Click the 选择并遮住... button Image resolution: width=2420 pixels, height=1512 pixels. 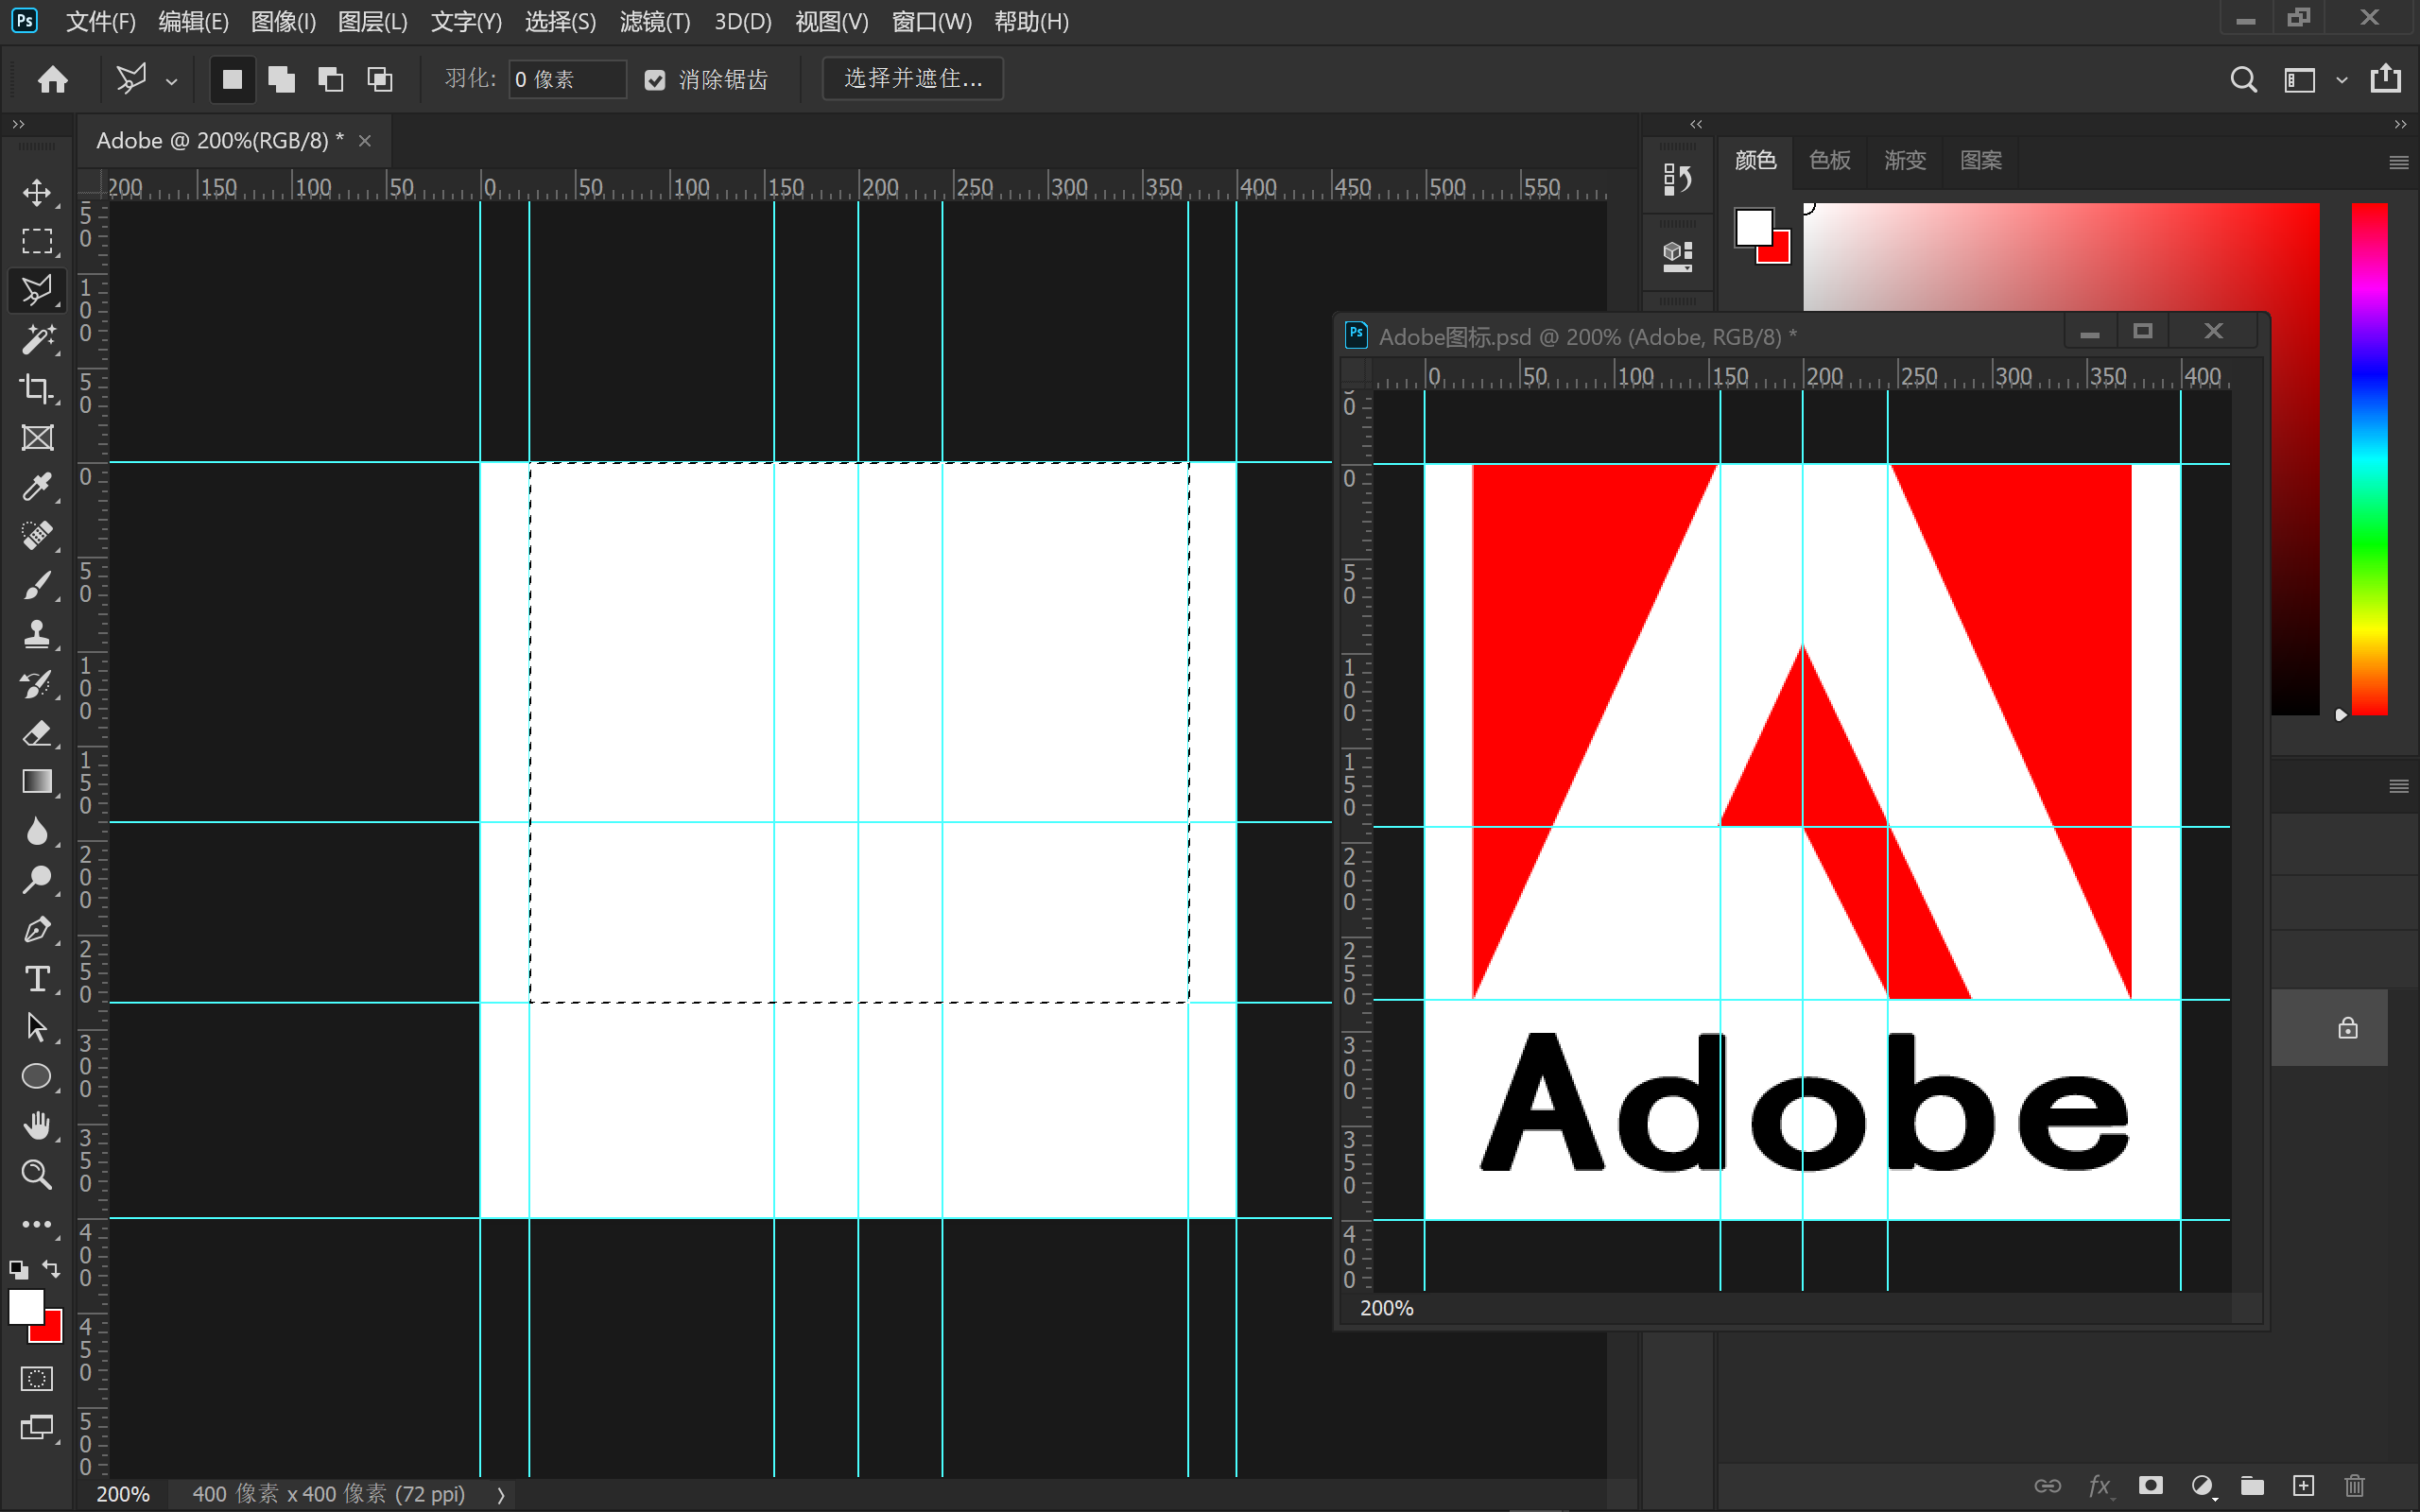click(912, 78)
